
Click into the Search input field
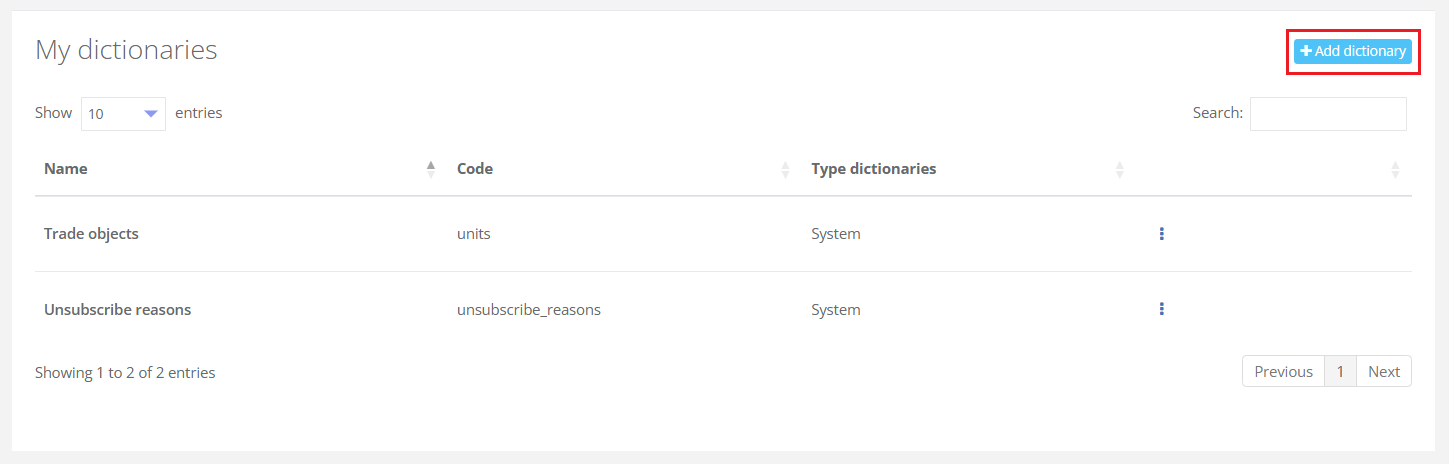[x=1327, y=114]
